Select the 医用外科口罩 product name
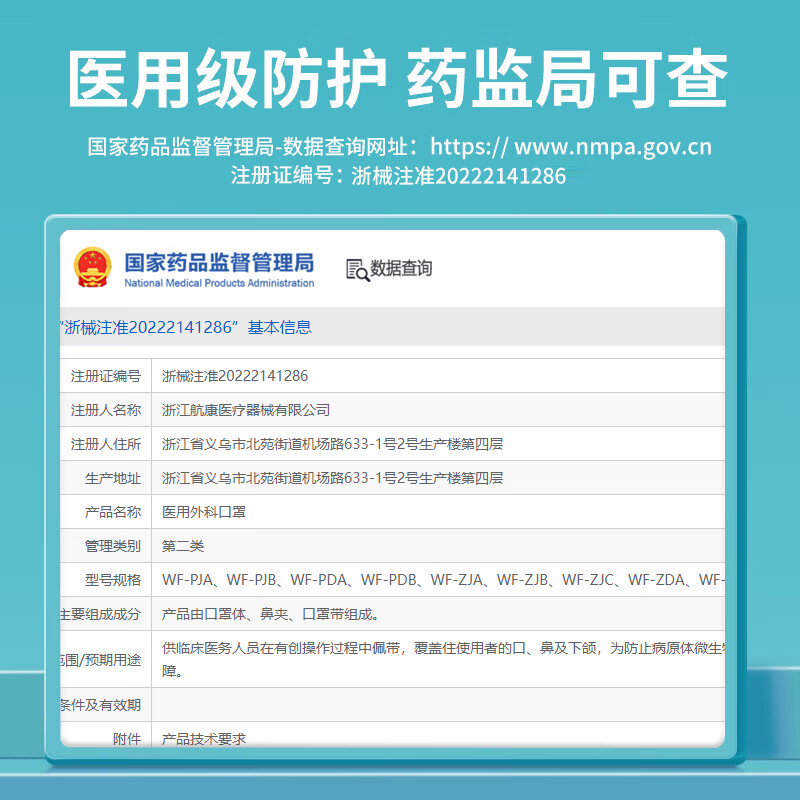Viewport: 800px width, 800px height. pos(204,512)
